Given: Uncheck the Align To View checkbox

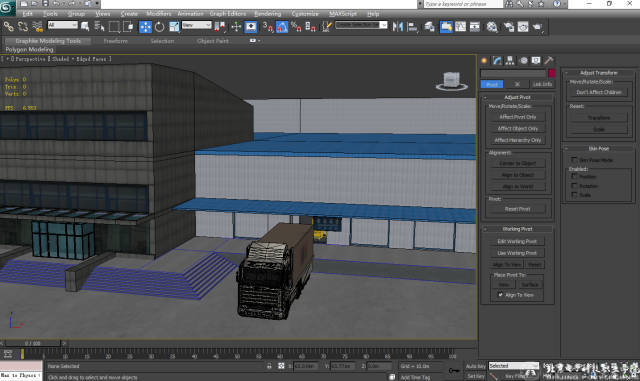Looking at the screenshot, I should coord(500,295).
